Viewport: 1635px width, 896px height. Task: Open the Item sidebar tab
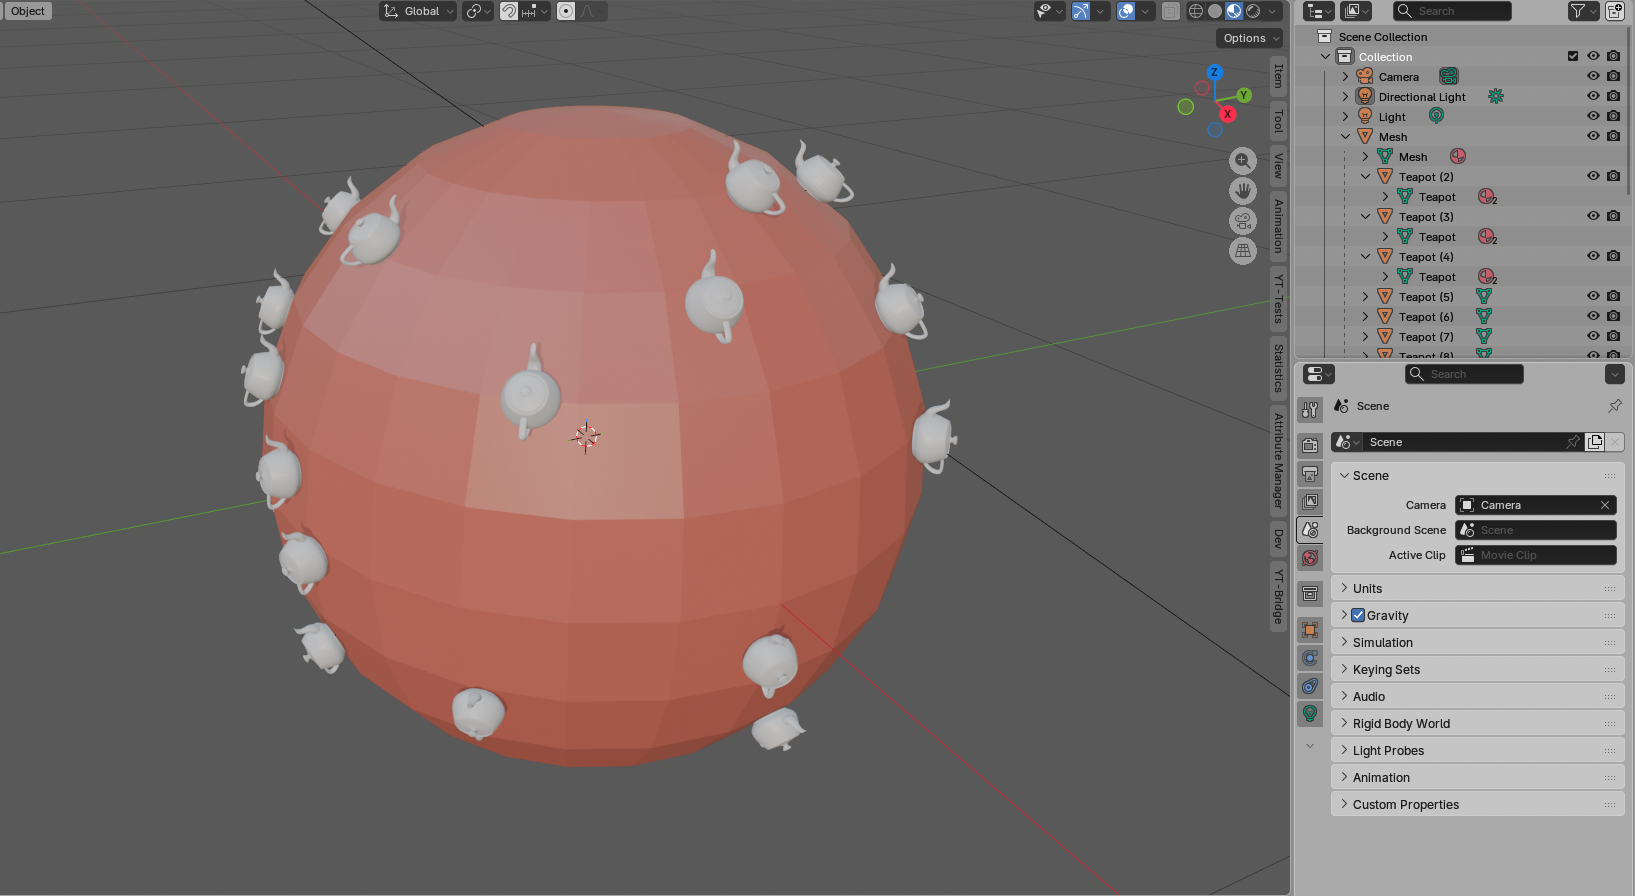[x=1278, y=76]
